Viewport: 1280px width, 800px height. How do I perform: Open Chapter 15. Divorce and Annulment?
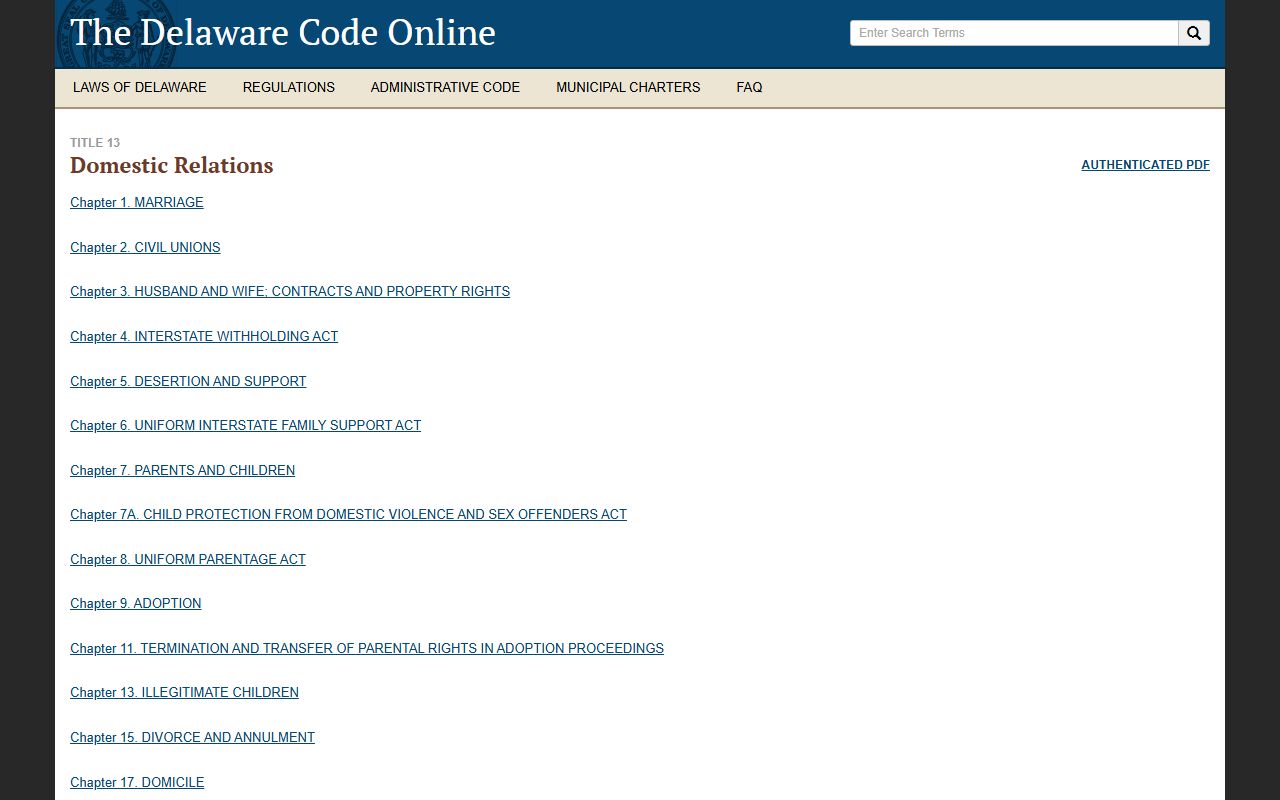(x=192, y=737)
